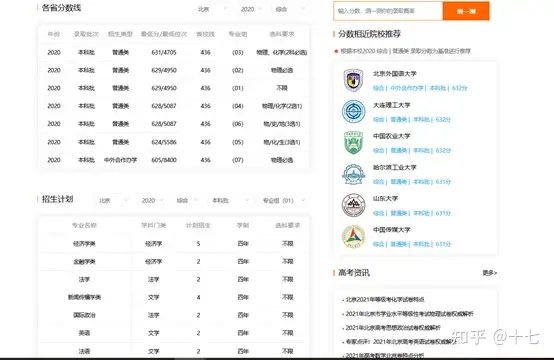Click the Dalian University of Technology logo
Image resolution: width=554 pixels, height=360 pixels.
pos(353,111)
